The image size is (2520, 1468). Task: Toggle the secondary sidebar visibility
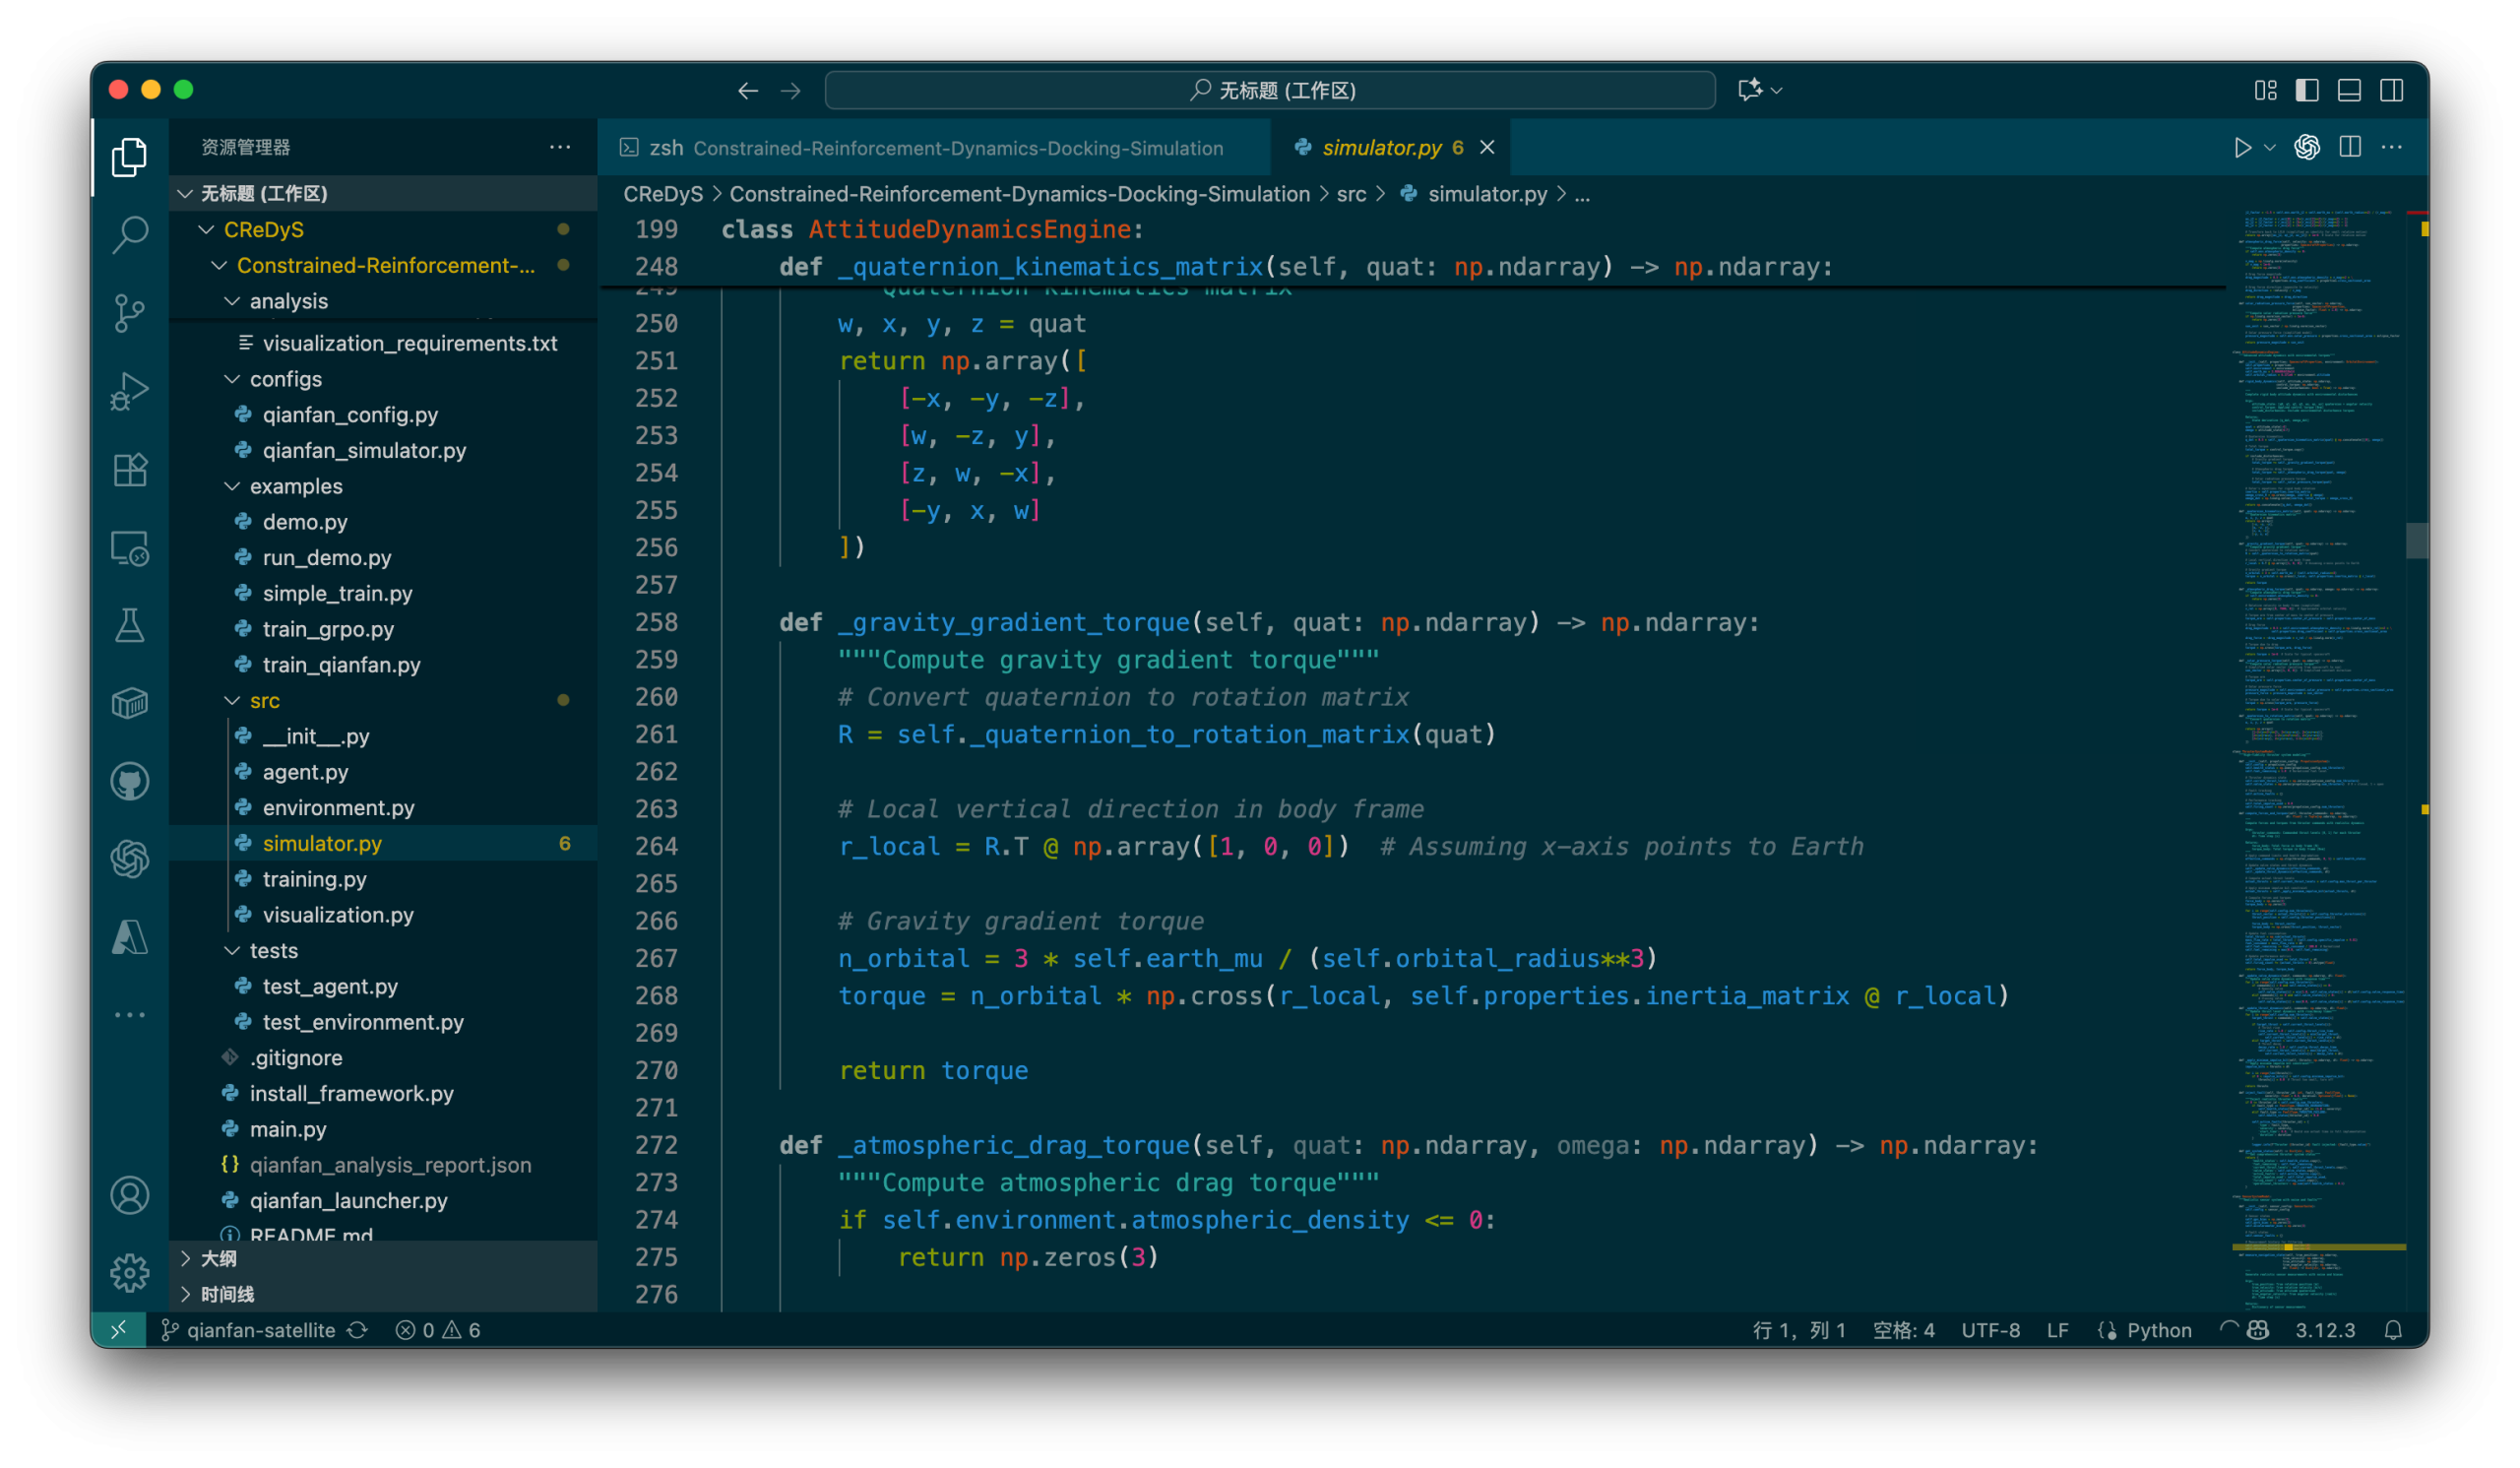tap(2391, 90)
